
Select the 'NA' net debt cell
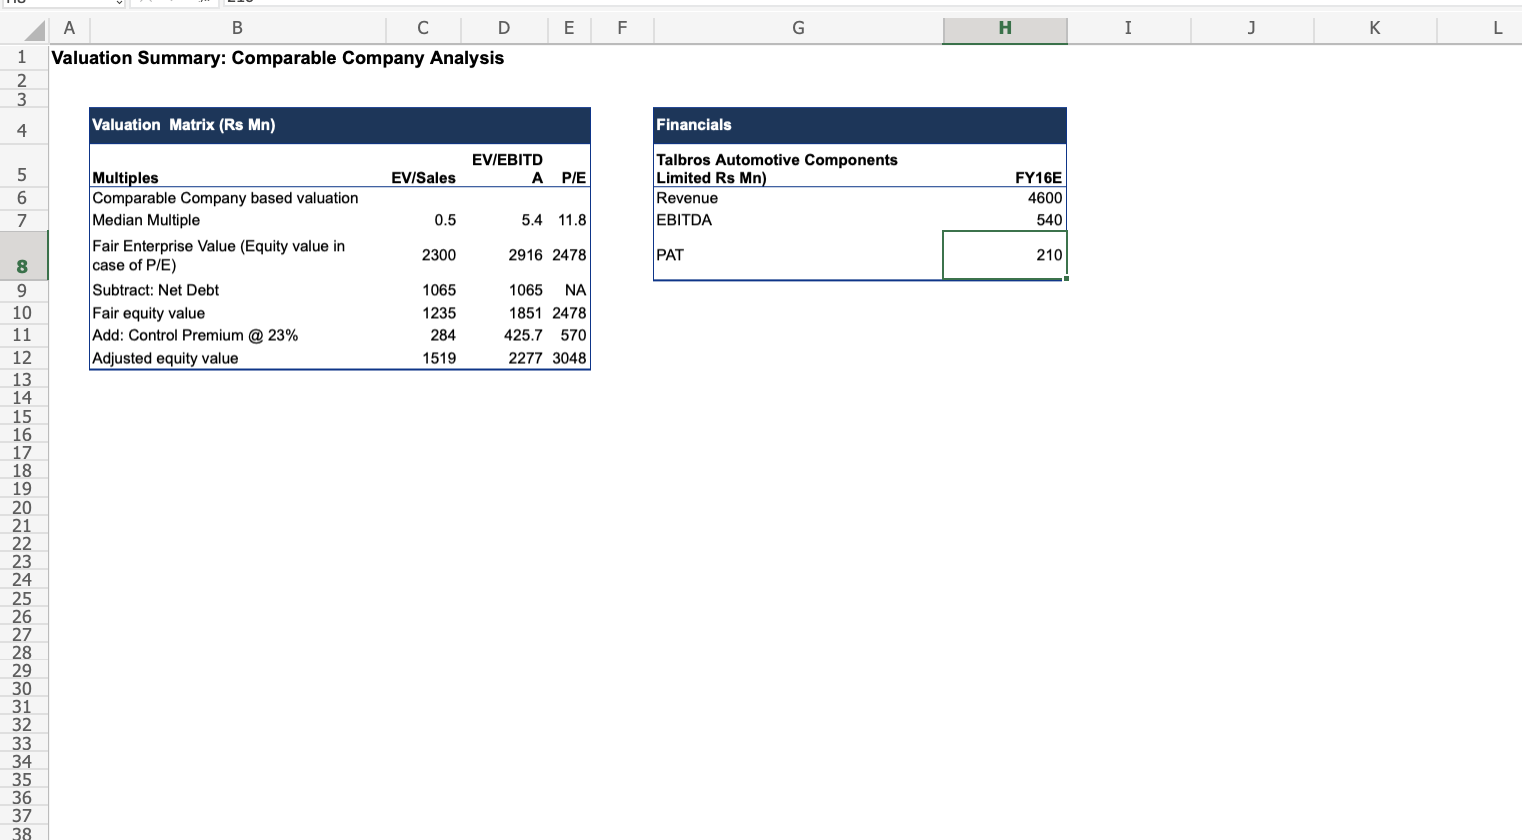tap(569, 290)
